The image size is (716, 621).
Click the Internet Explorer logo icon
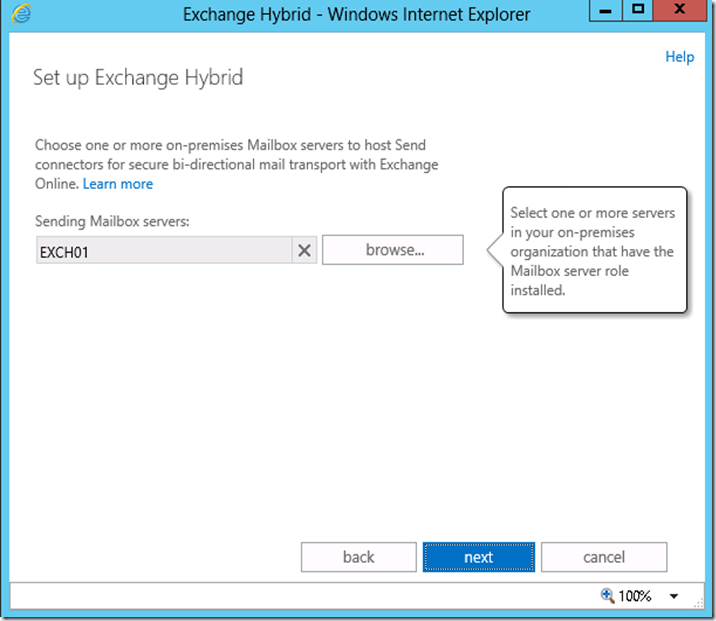point(21,13)
